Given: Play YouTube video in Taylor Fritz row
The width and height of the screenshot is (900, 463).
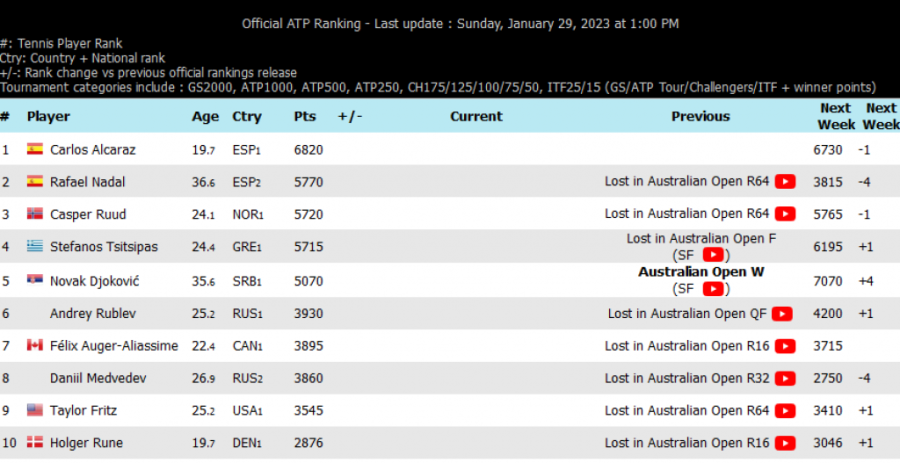Looking at the screenshot, I should pos(785,411).
